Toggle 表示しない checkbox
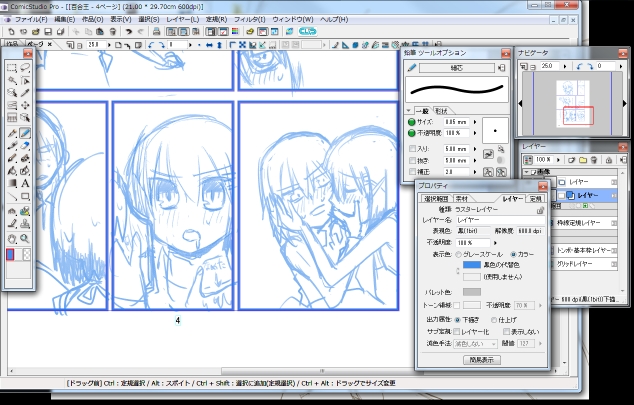The height and width of the screenshot is (405, 634). tap(506, 332)
